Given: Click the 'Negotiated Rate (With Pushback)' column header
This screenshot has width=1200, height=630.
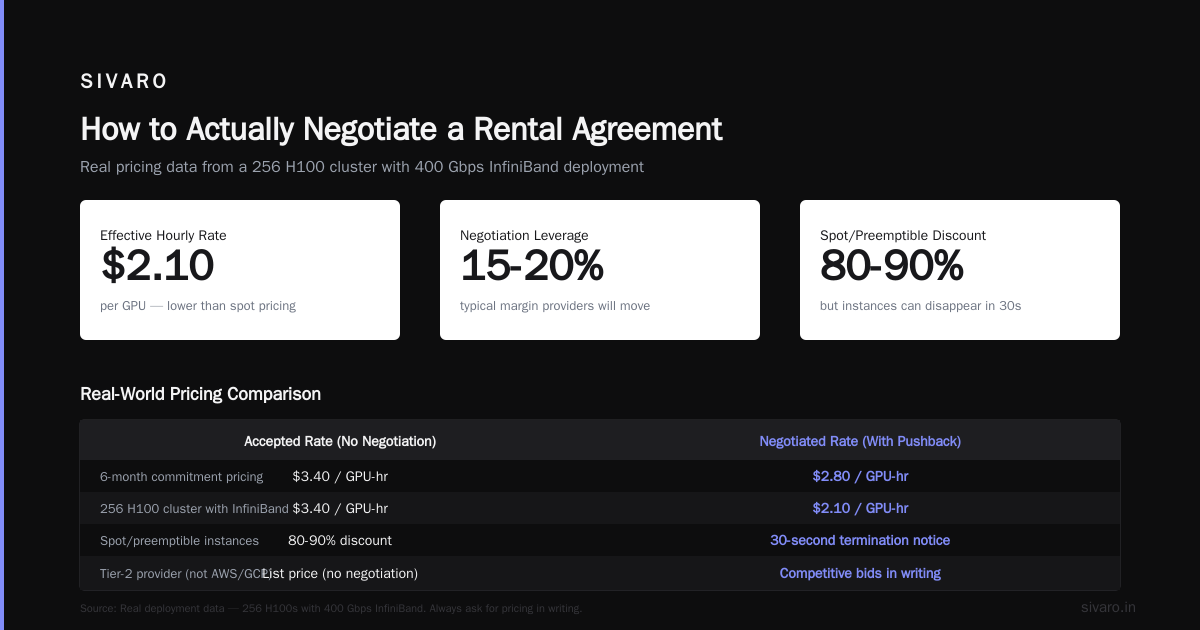Looking at the screenshot, I should pyautogui.click(x=860, y=441).
